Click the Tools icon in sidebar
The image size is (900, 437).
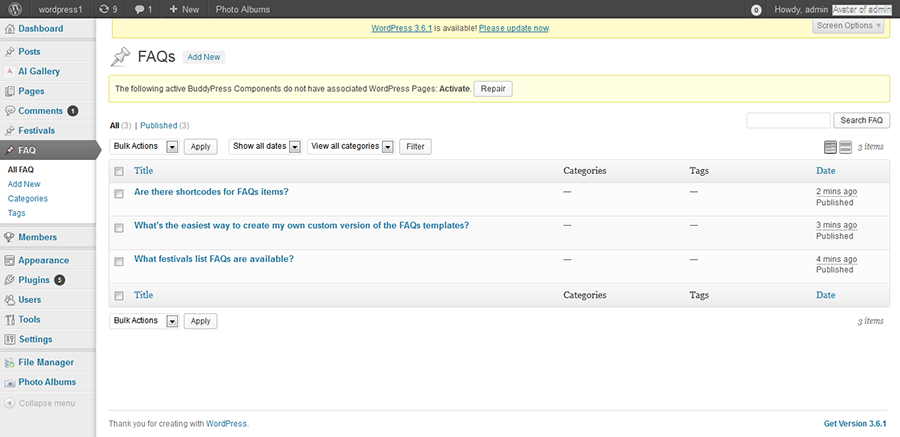tap(9, 319)
